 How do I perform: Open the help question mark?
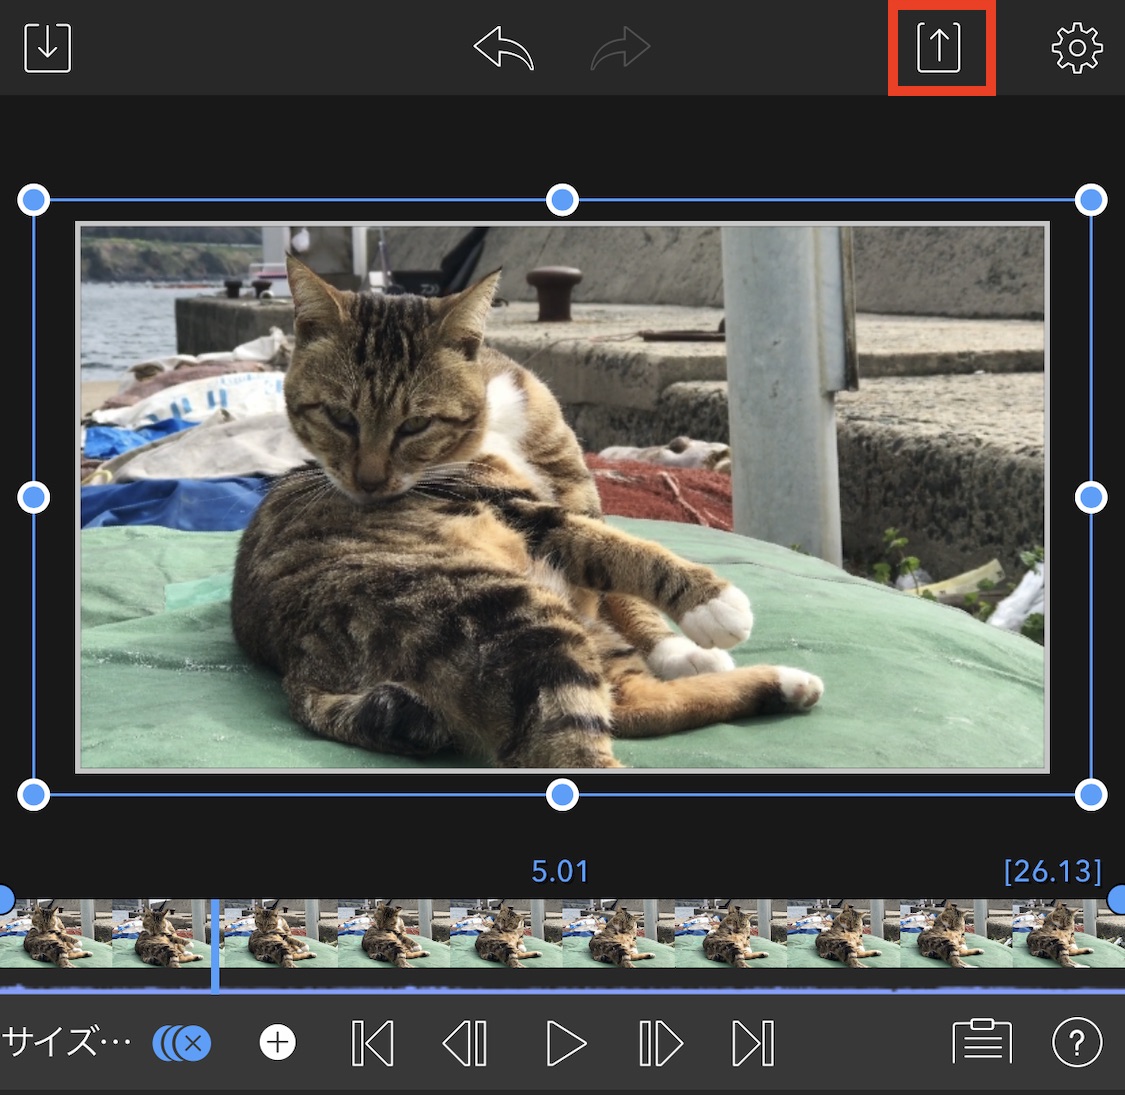tap(1077, 1043)
